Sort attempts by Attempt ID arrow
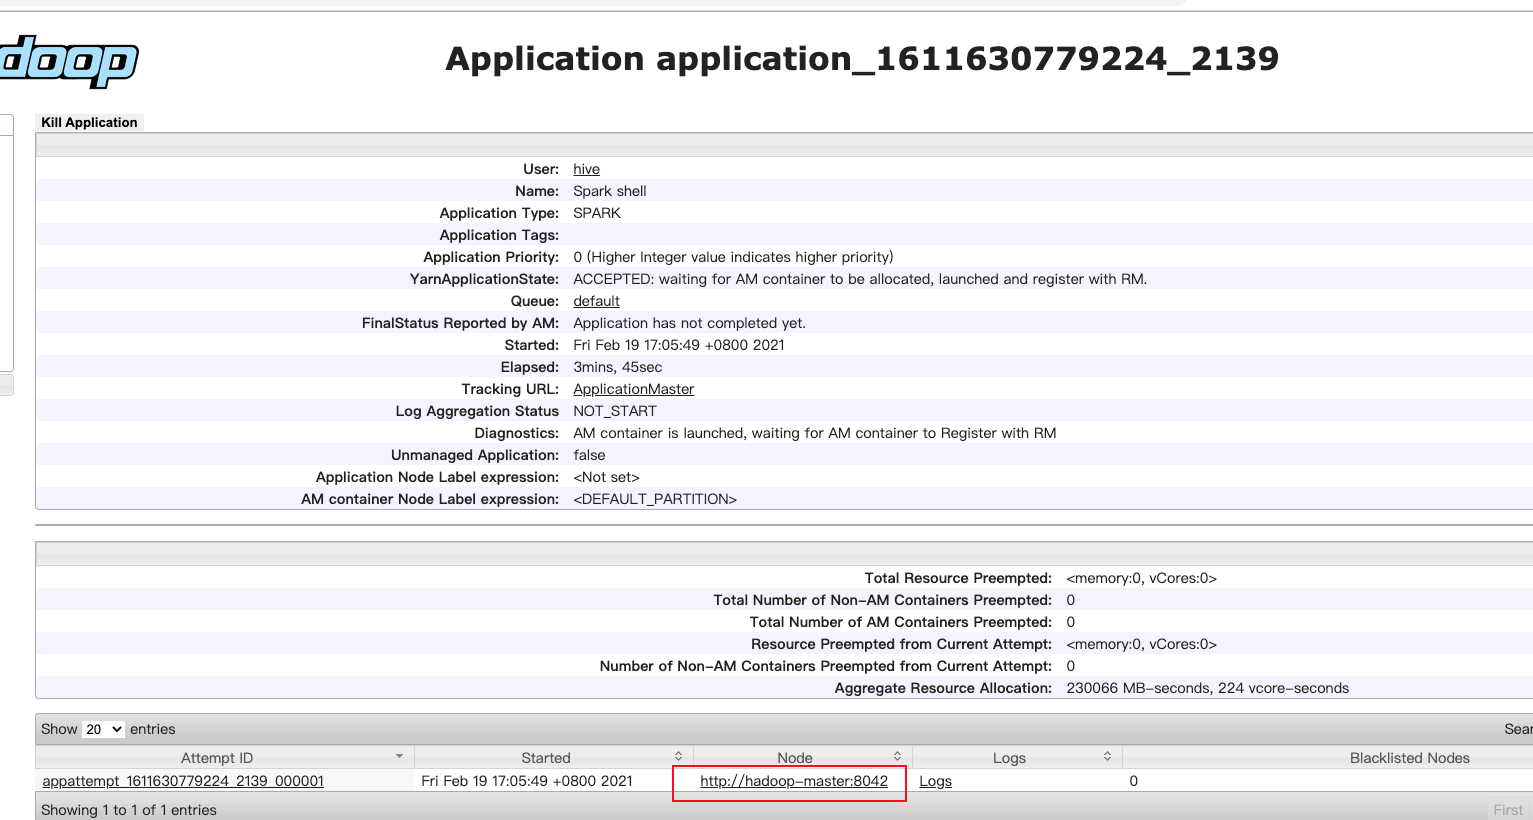 pos(399,757)
